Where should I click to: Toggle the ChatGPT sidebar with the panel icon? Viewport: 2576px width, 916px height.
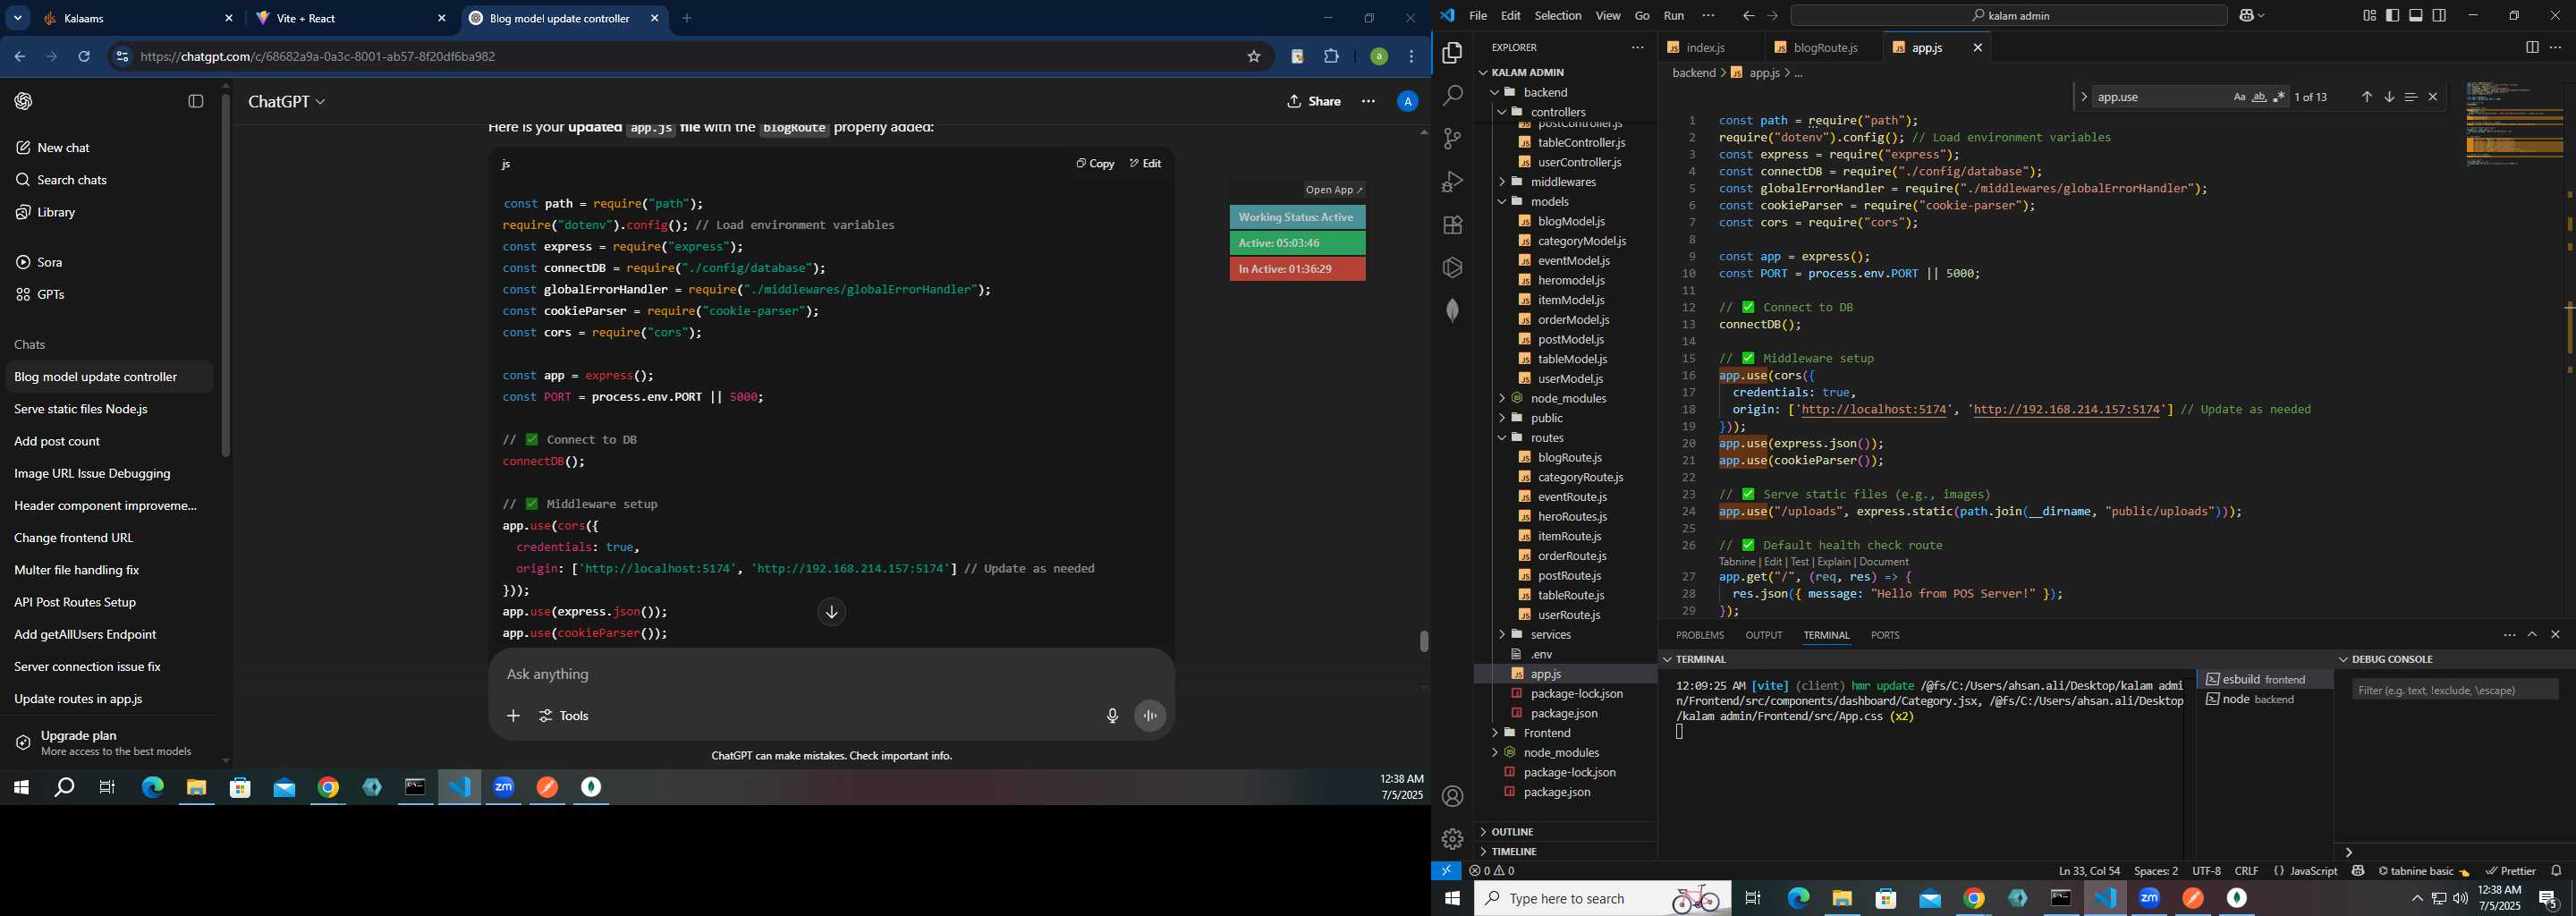[196, 101]
